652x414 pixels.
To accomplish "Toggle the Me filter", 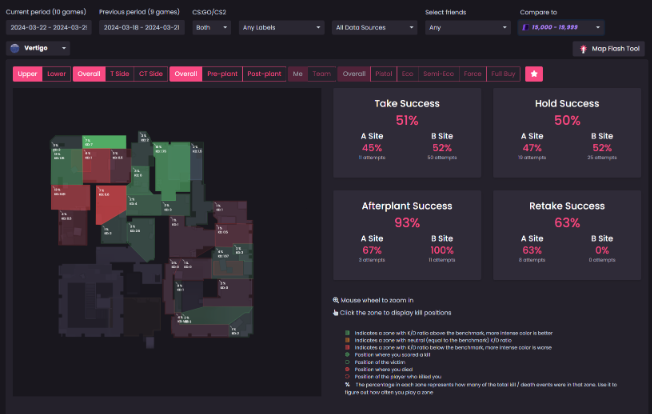I will tap(297, 74).
